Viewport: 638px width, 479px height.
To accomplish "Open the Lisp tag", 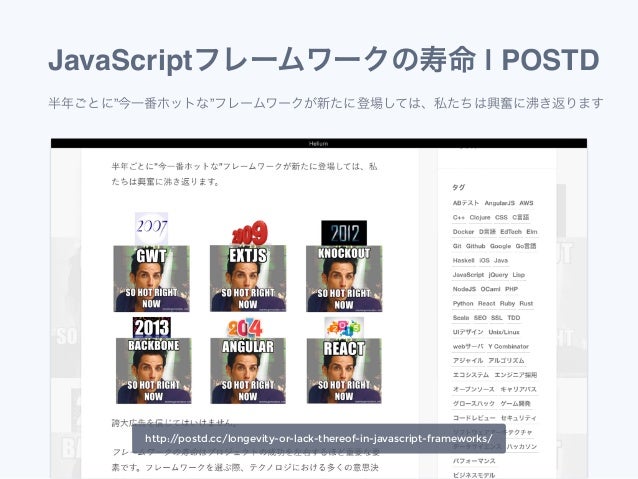I will [518, 275].
